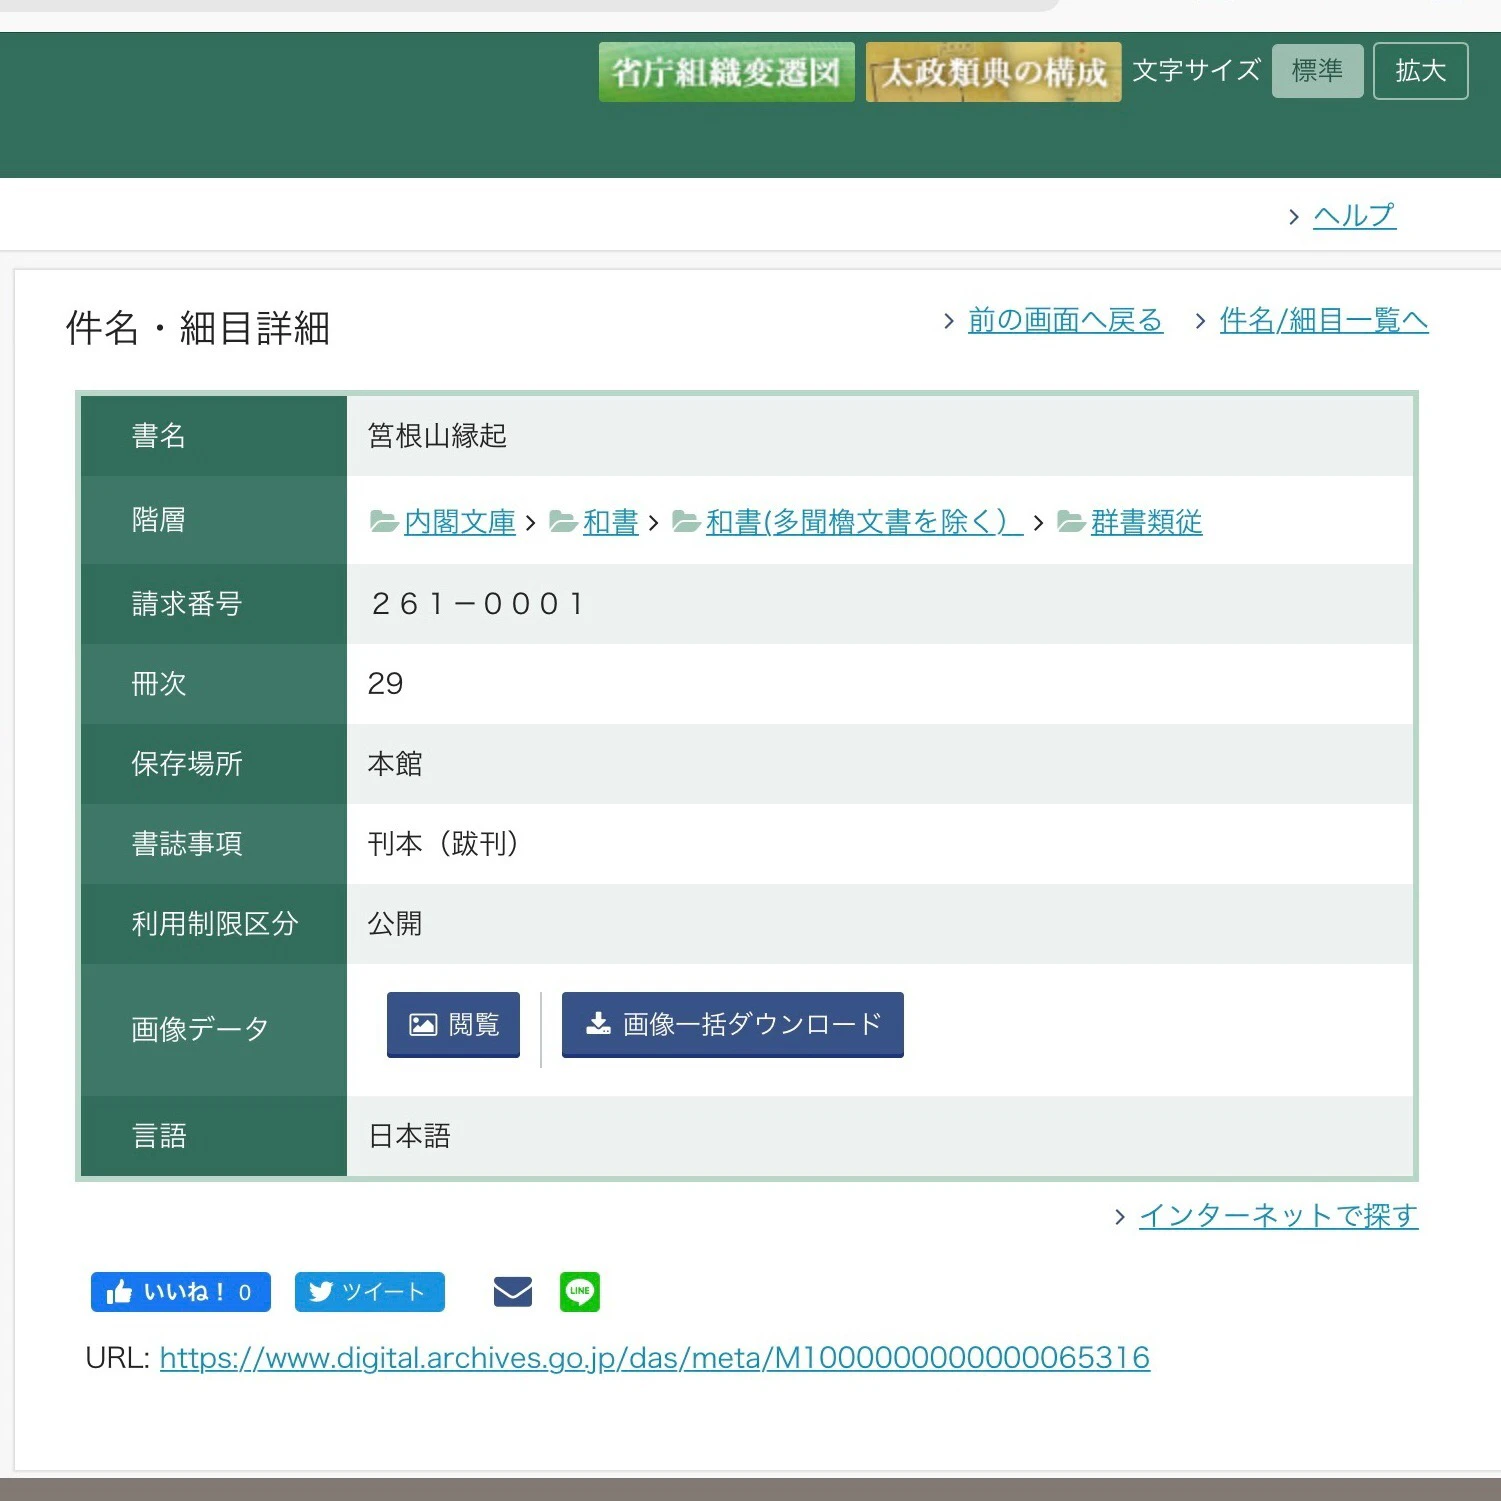Navigate to 和書 folder

(x=610, y=522)
